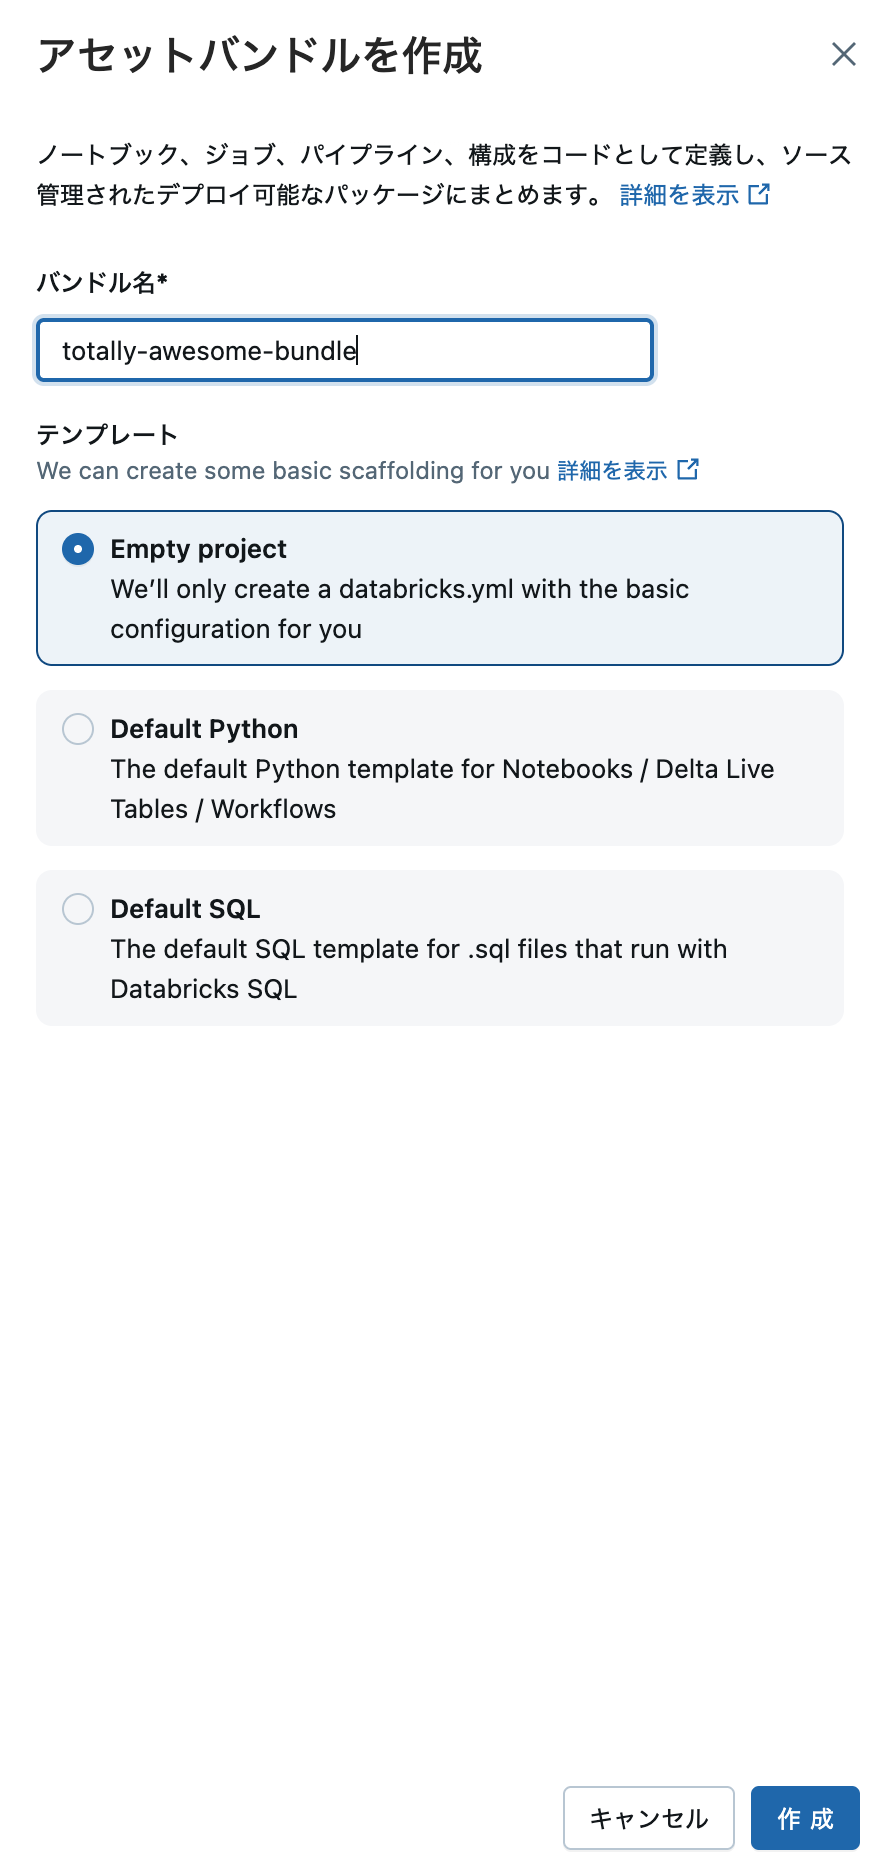Click the selected radio indicator for Empty project
Image resolution: width=896 pixels, height=1876 pixels.
pos(77,548)
